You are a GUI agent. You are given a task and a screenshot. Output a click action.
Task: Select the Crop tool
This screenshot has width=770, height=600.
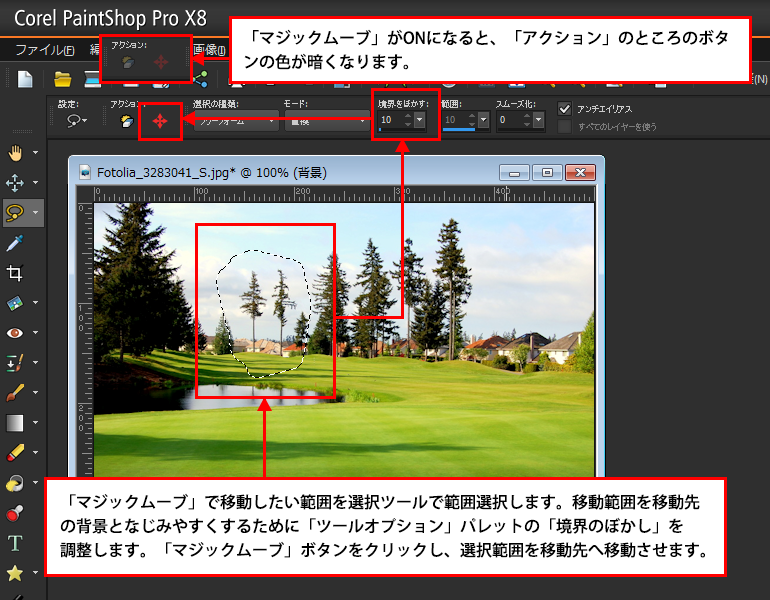[x=15, y=273]
